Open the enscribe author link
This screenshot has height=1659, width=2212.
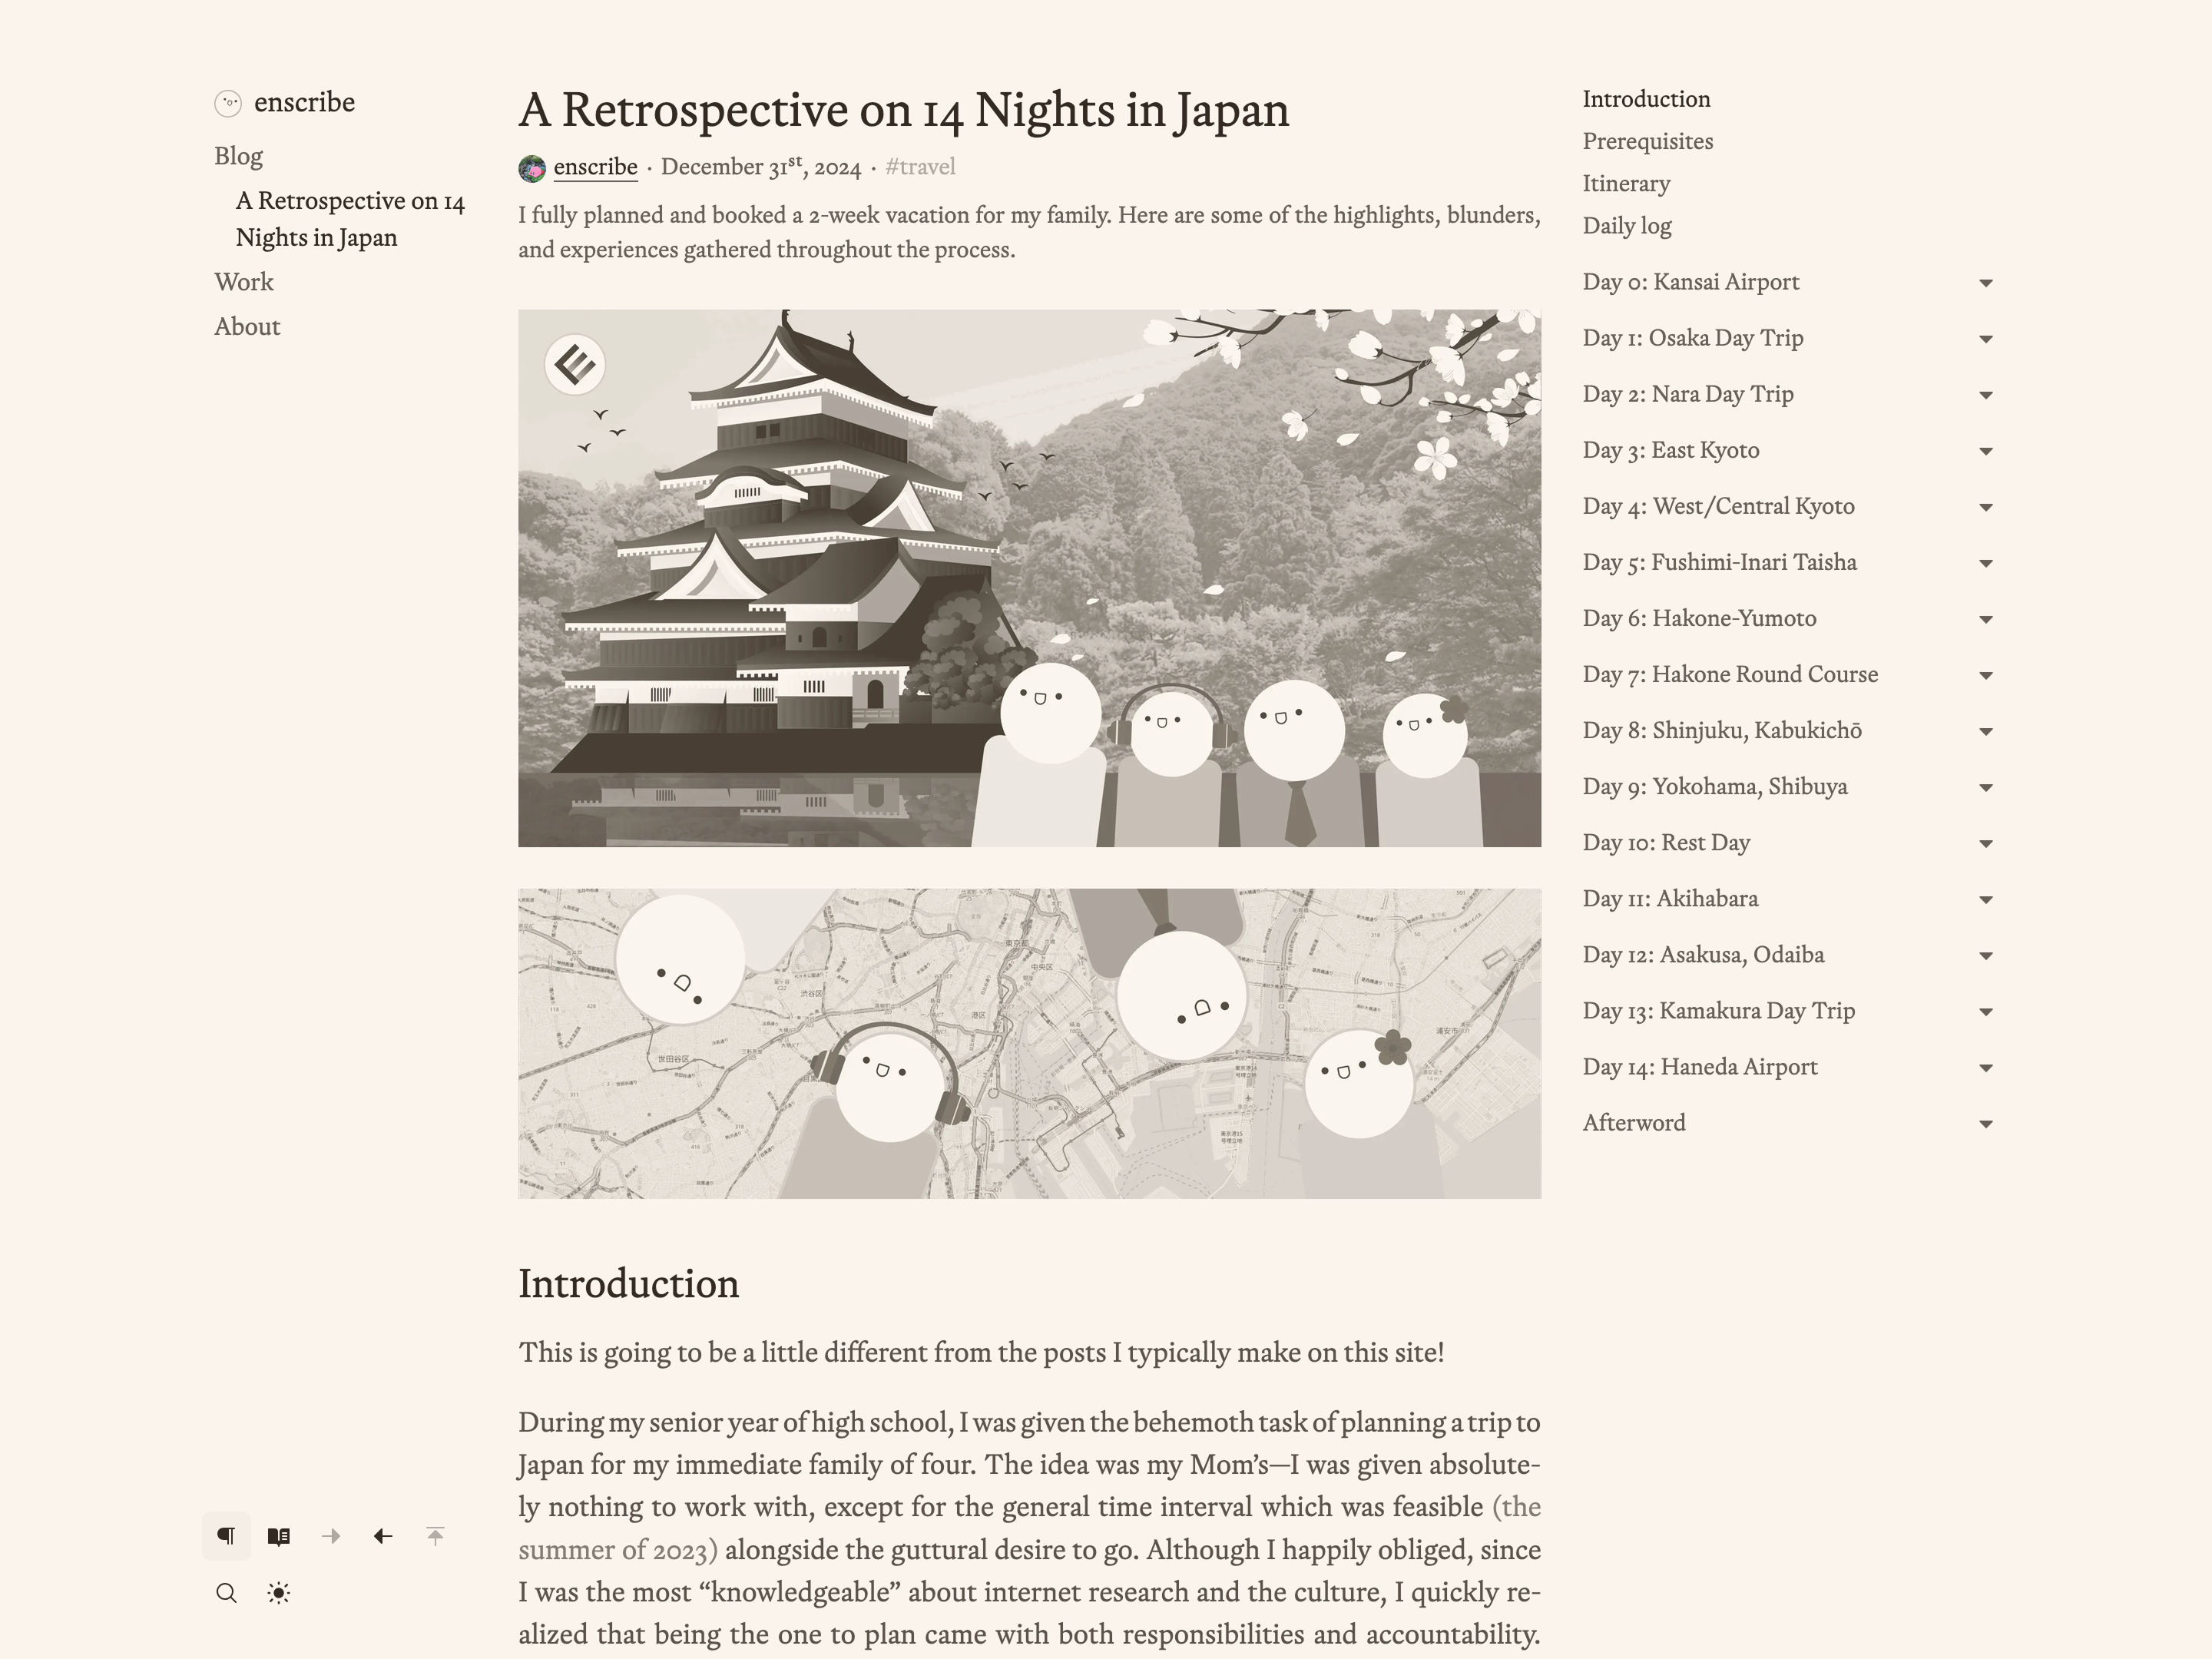595,167
